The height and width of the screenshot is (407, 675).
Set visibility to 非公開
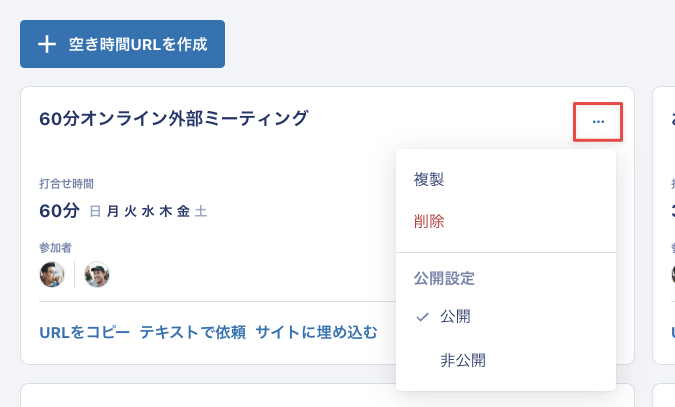pyautogui.click(x=463, y=360)
